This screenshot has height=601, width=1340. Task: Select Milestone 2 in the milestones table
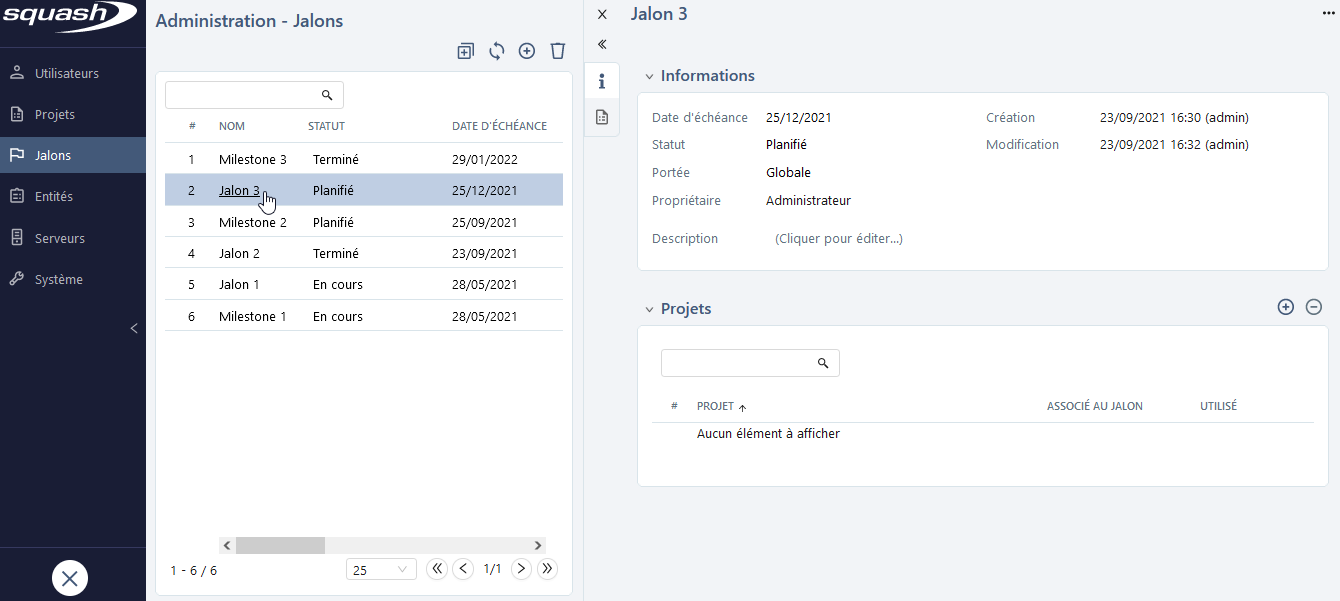click(x=252, y=221)
